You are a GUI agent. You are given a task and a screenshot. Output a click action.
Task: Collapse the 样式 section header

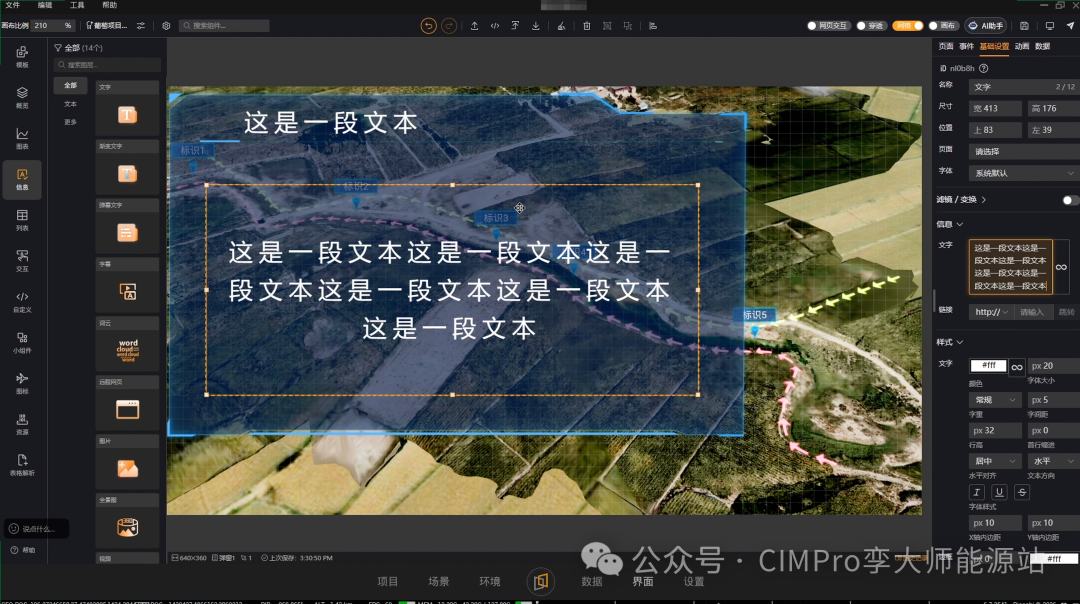click(950, 342)
